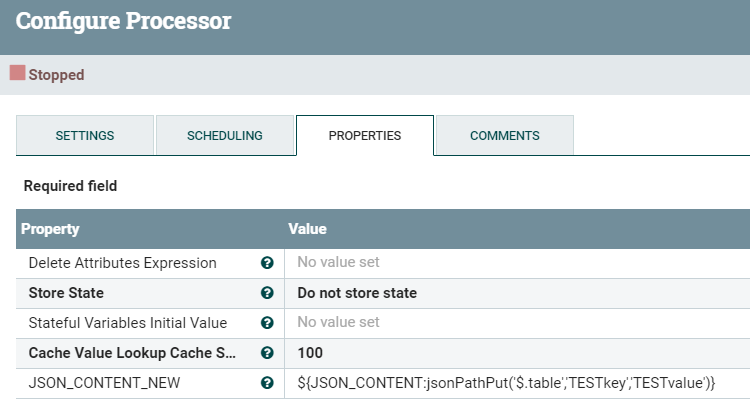Open the Scheduling tab

pos(225,136)
